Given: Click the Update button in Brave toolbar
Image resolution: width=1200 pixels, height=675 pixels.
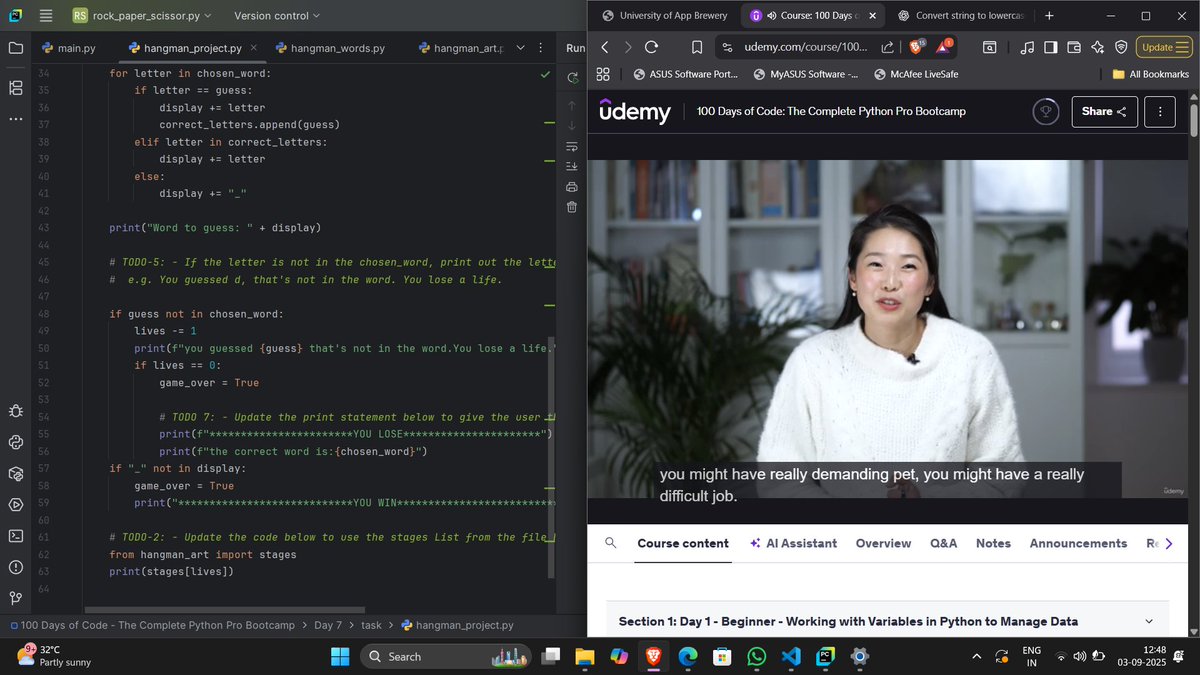Looking at the screenshot, I should [1163, 46].
